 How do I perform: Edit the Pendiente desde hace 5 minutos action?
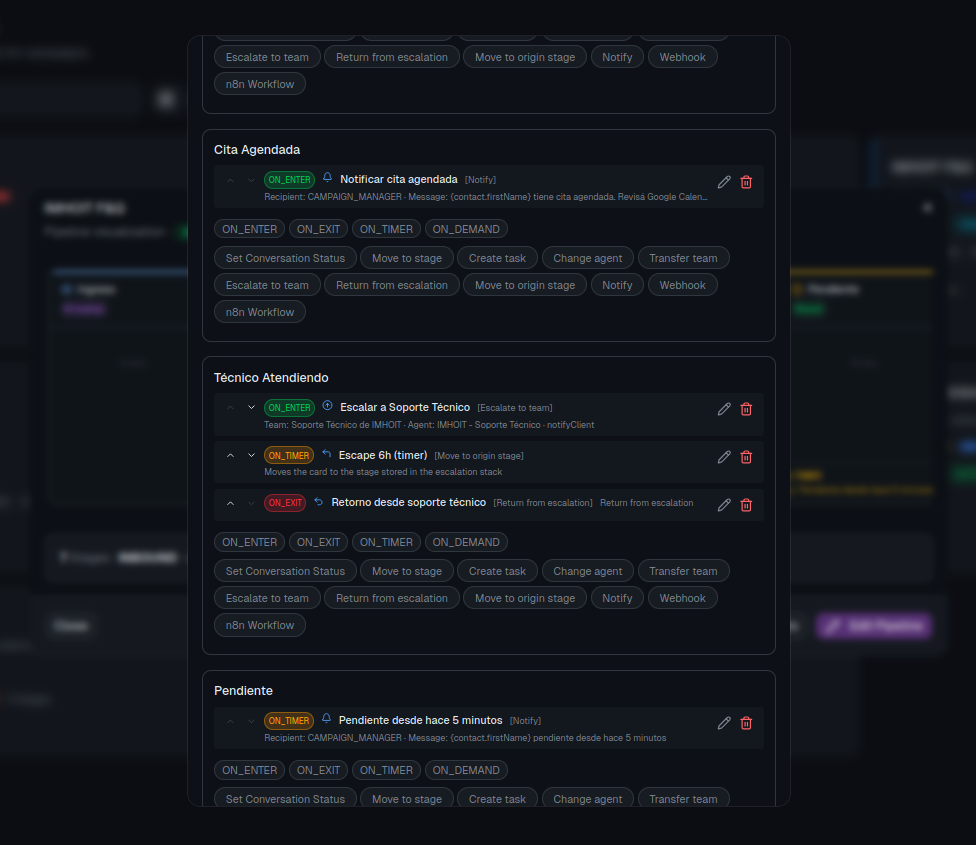pyautogui.click(x=724, y=723)
